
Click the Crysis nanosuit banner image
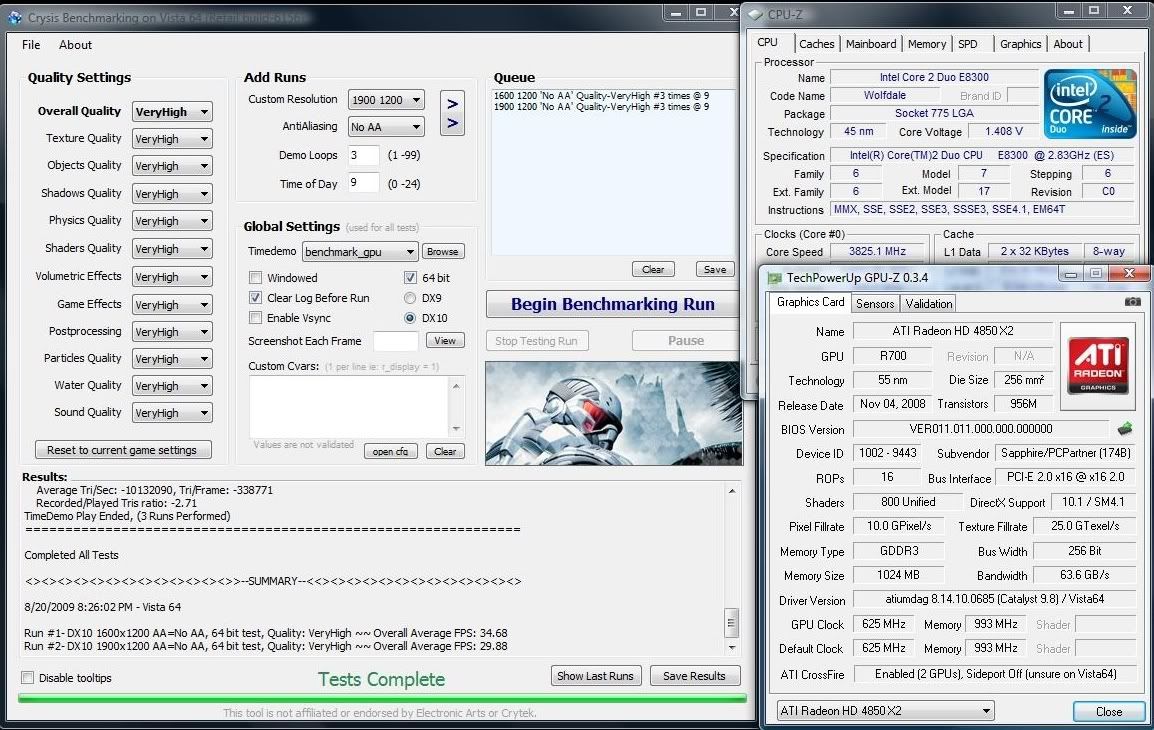tap(613, 413)
